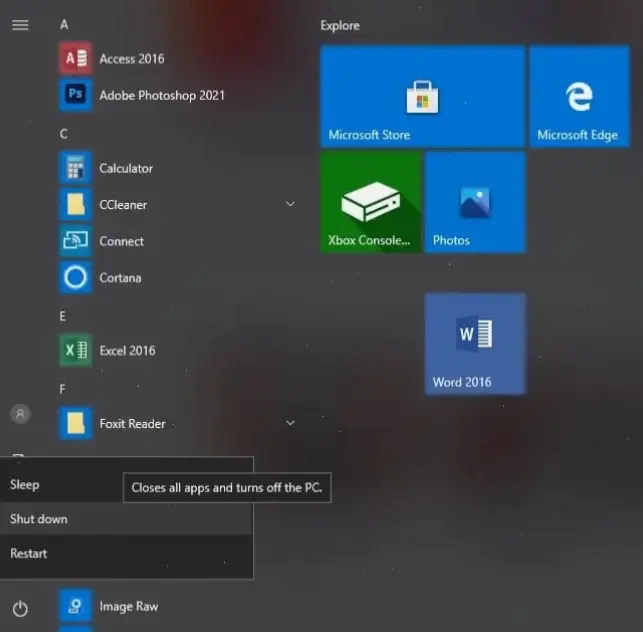Click the Microsoft Store tile

(422, 96)
